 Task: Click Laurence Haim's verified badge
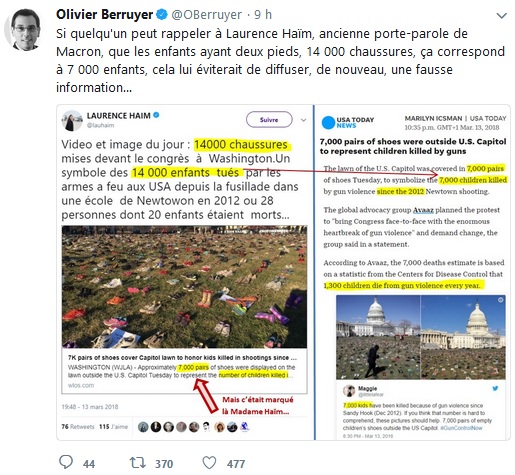point(156,115)
